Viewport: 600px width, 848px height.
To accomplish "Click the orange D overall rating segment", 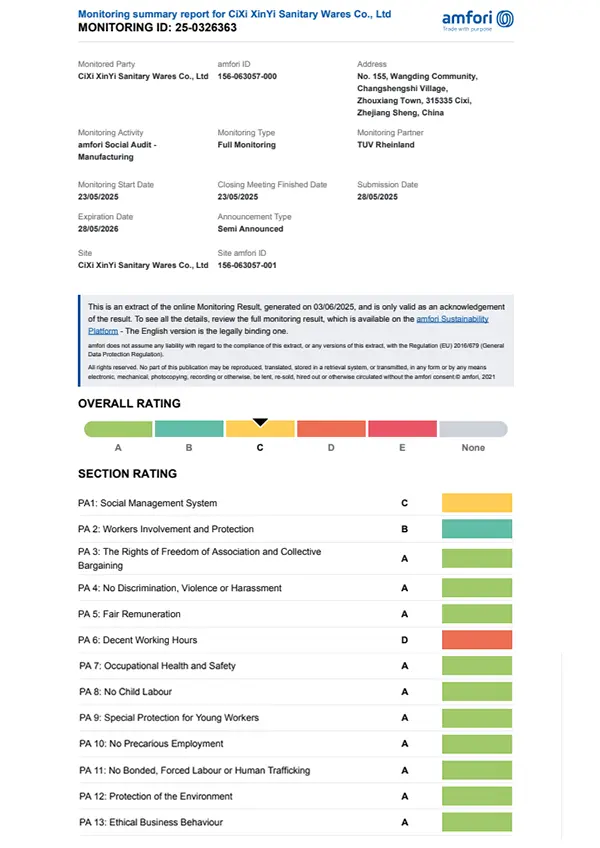I will click(331, 429).
